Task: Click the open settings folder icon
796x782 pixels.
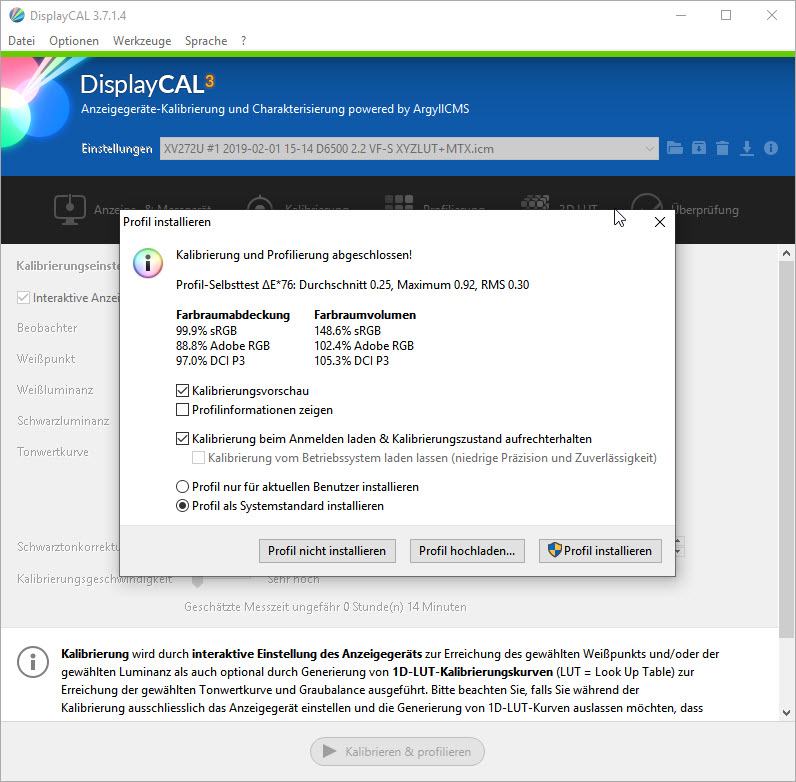Action: [674, 148]
